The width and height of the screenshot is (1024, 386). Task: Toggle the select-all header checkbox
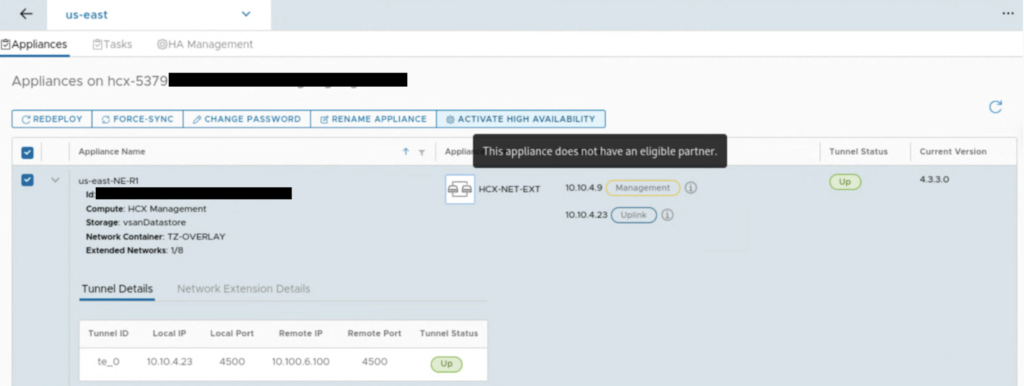coord(27,152)
